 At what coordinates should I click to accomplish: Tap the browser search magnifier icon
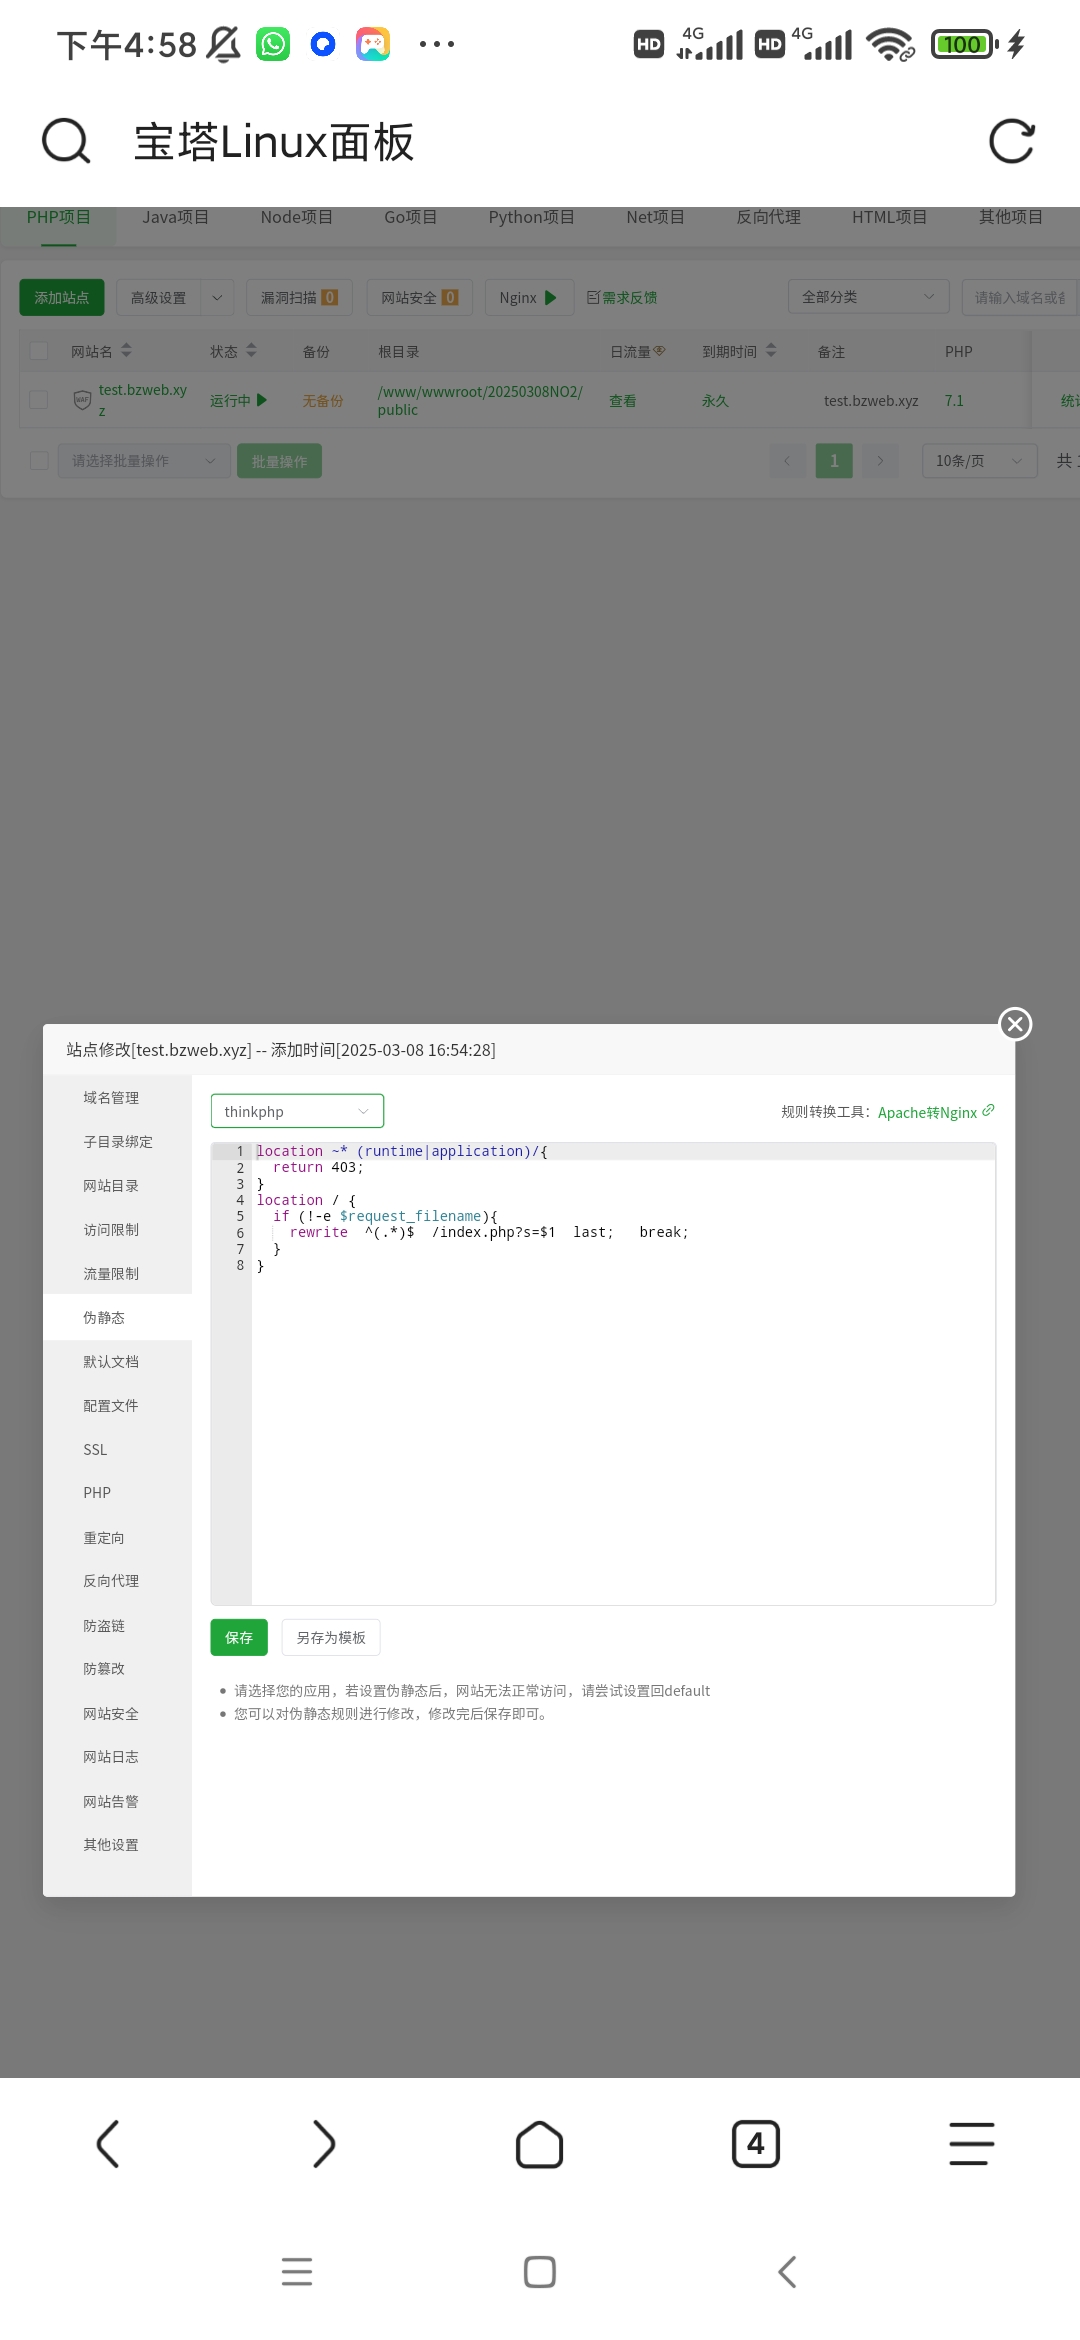[66, 141]
